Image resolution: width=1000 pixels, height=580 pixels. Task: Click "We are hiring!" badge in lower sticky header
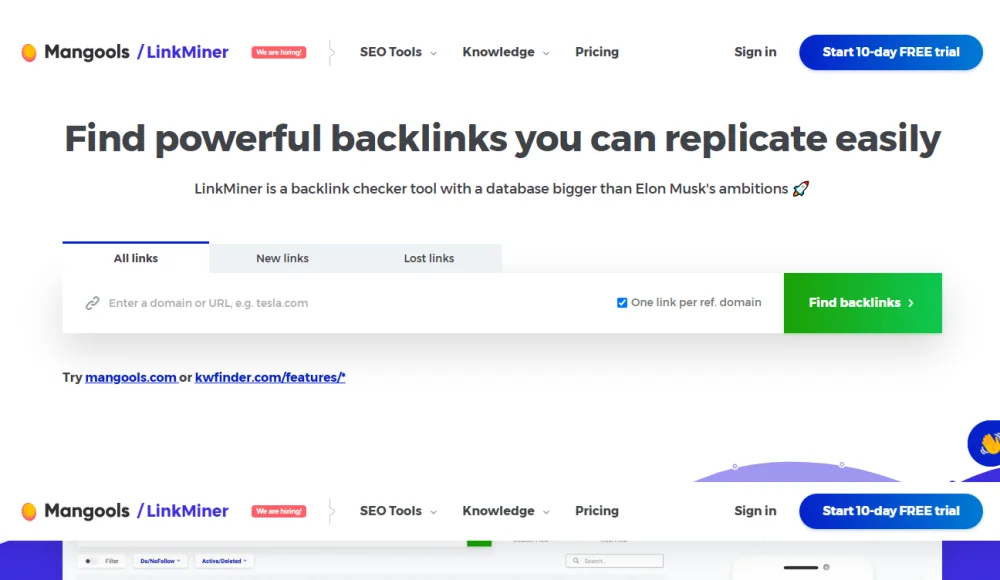pyautogui.click(x=279, y=511)
